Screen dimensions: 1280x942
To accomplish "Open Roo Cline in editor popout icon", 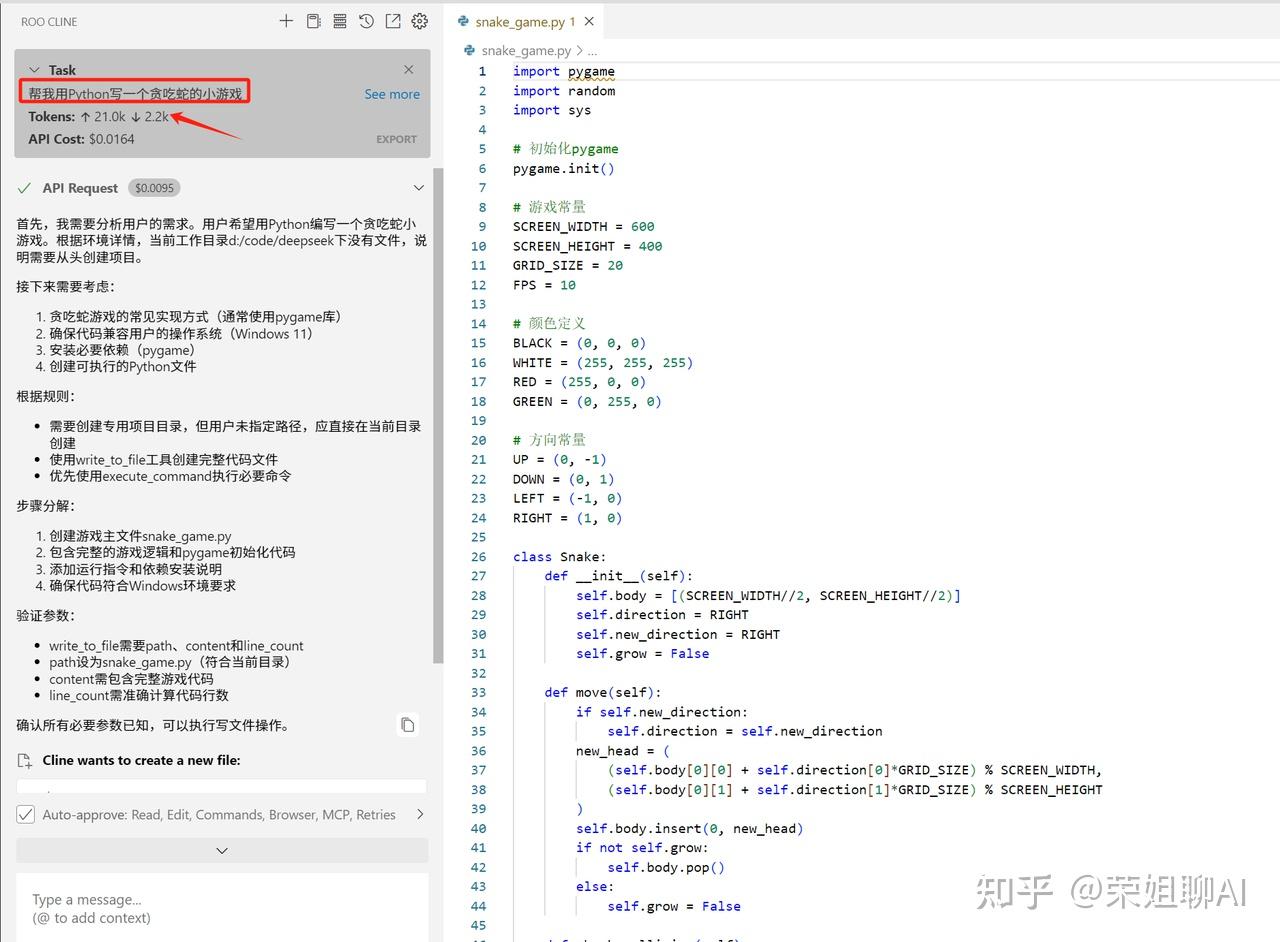I will 392,20.
